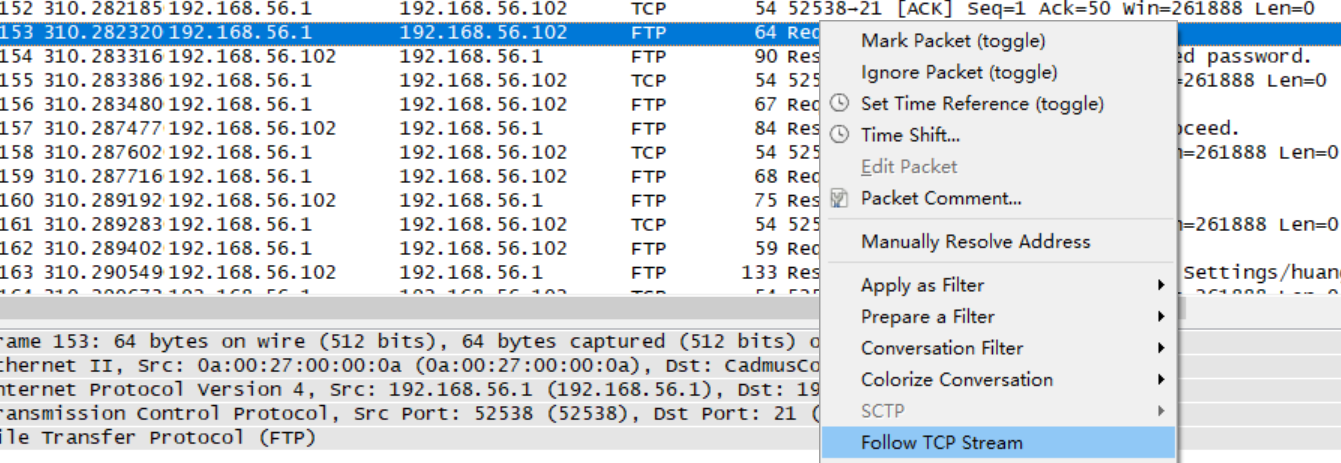The width and height of the screenshot is (1341, 463).
Task: Select Follow TCP Stream
Action: pos(998,443)
